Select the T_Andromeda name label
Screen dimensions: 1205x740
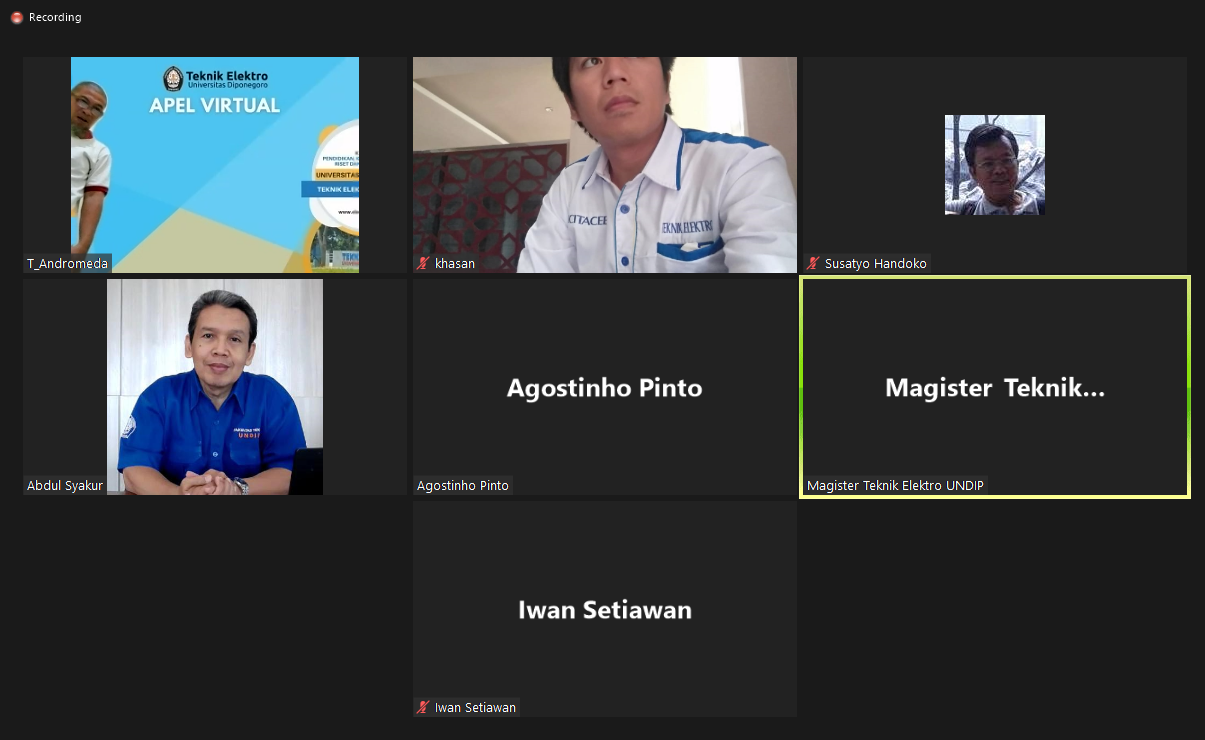(x=67, y=264)
